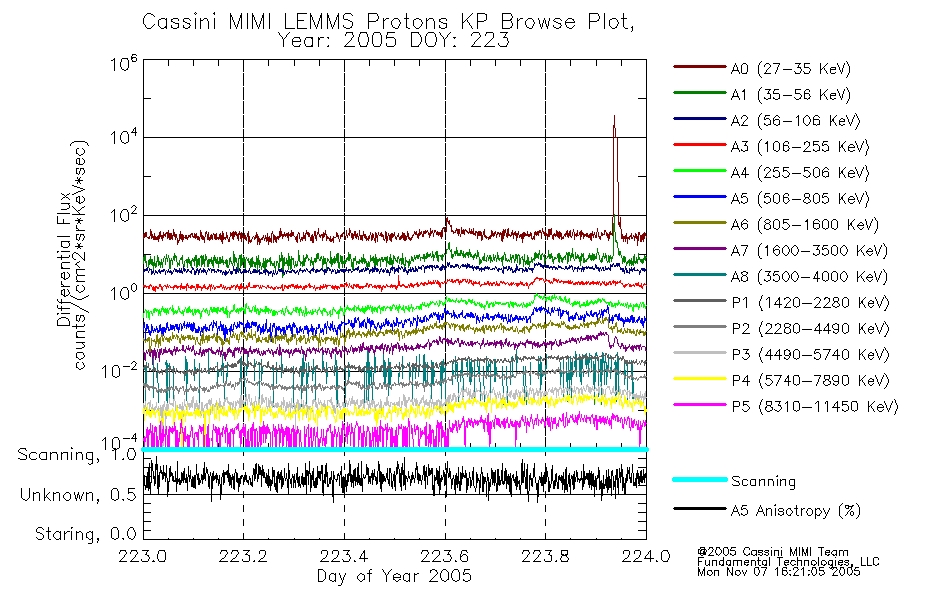
Task: Click the @2005 Cassini MIMI Team credit
Action: point(772,552)
